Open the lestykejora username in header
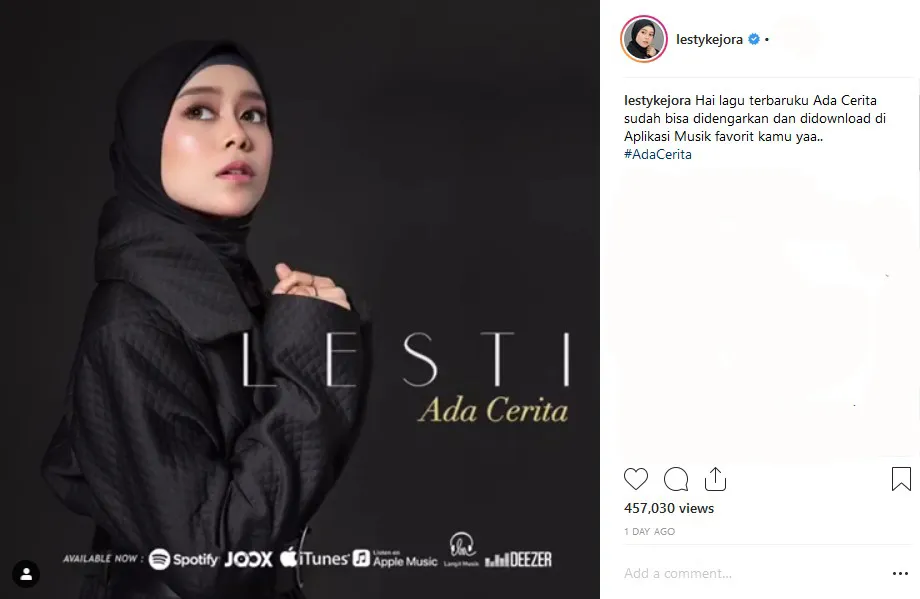The width and height of the screenshot is (920, 599). [709, 39]
